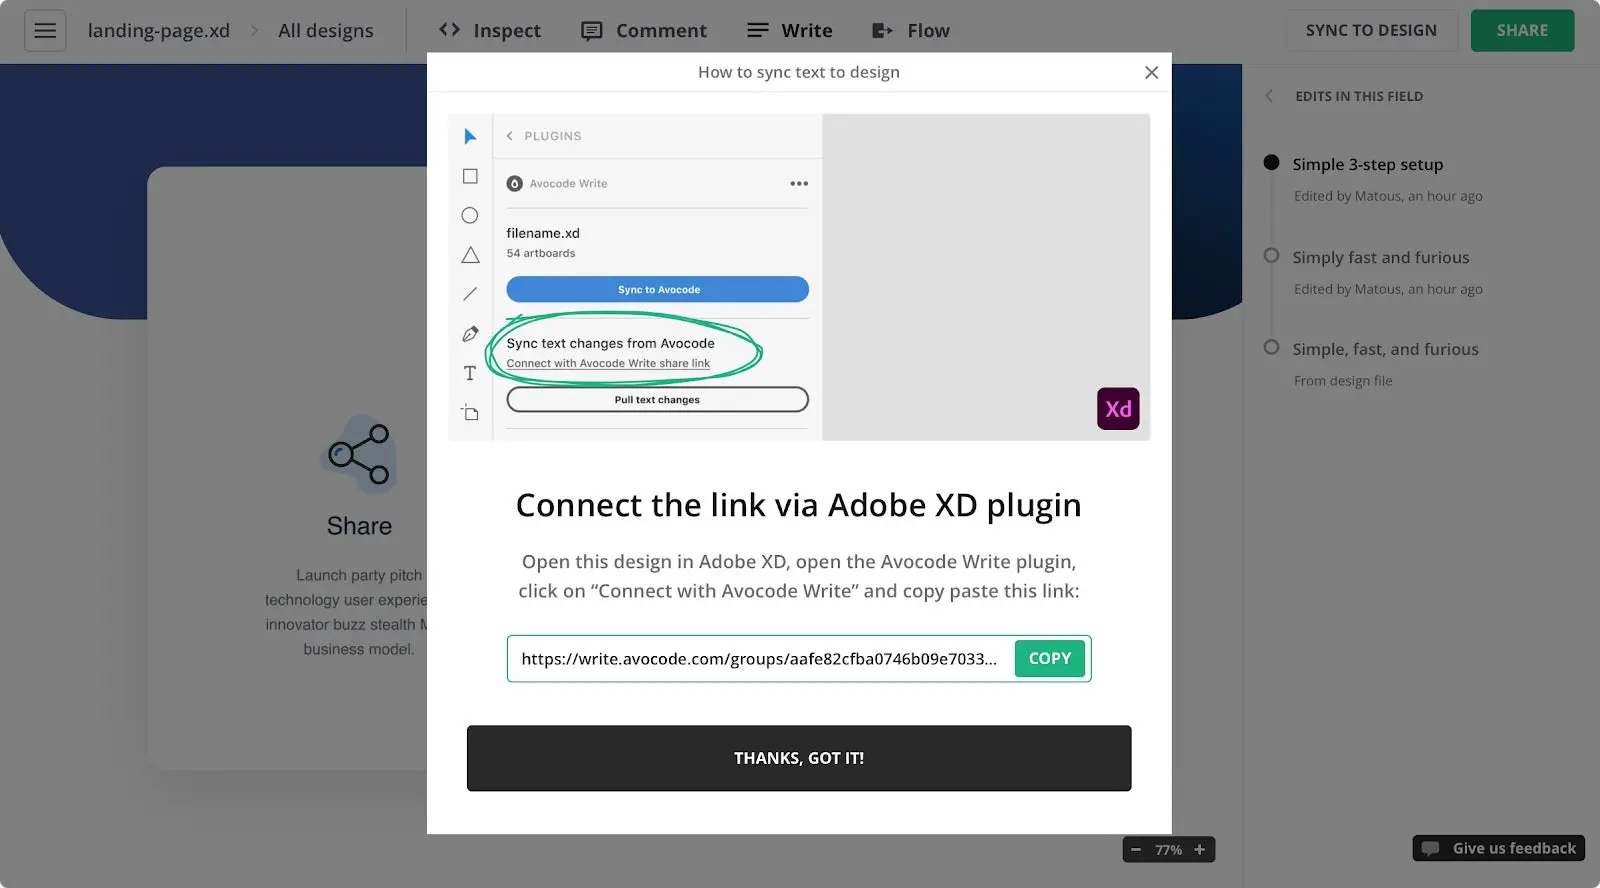Click 'Connect with Avocode Write share link'

(x=608, y=363)
